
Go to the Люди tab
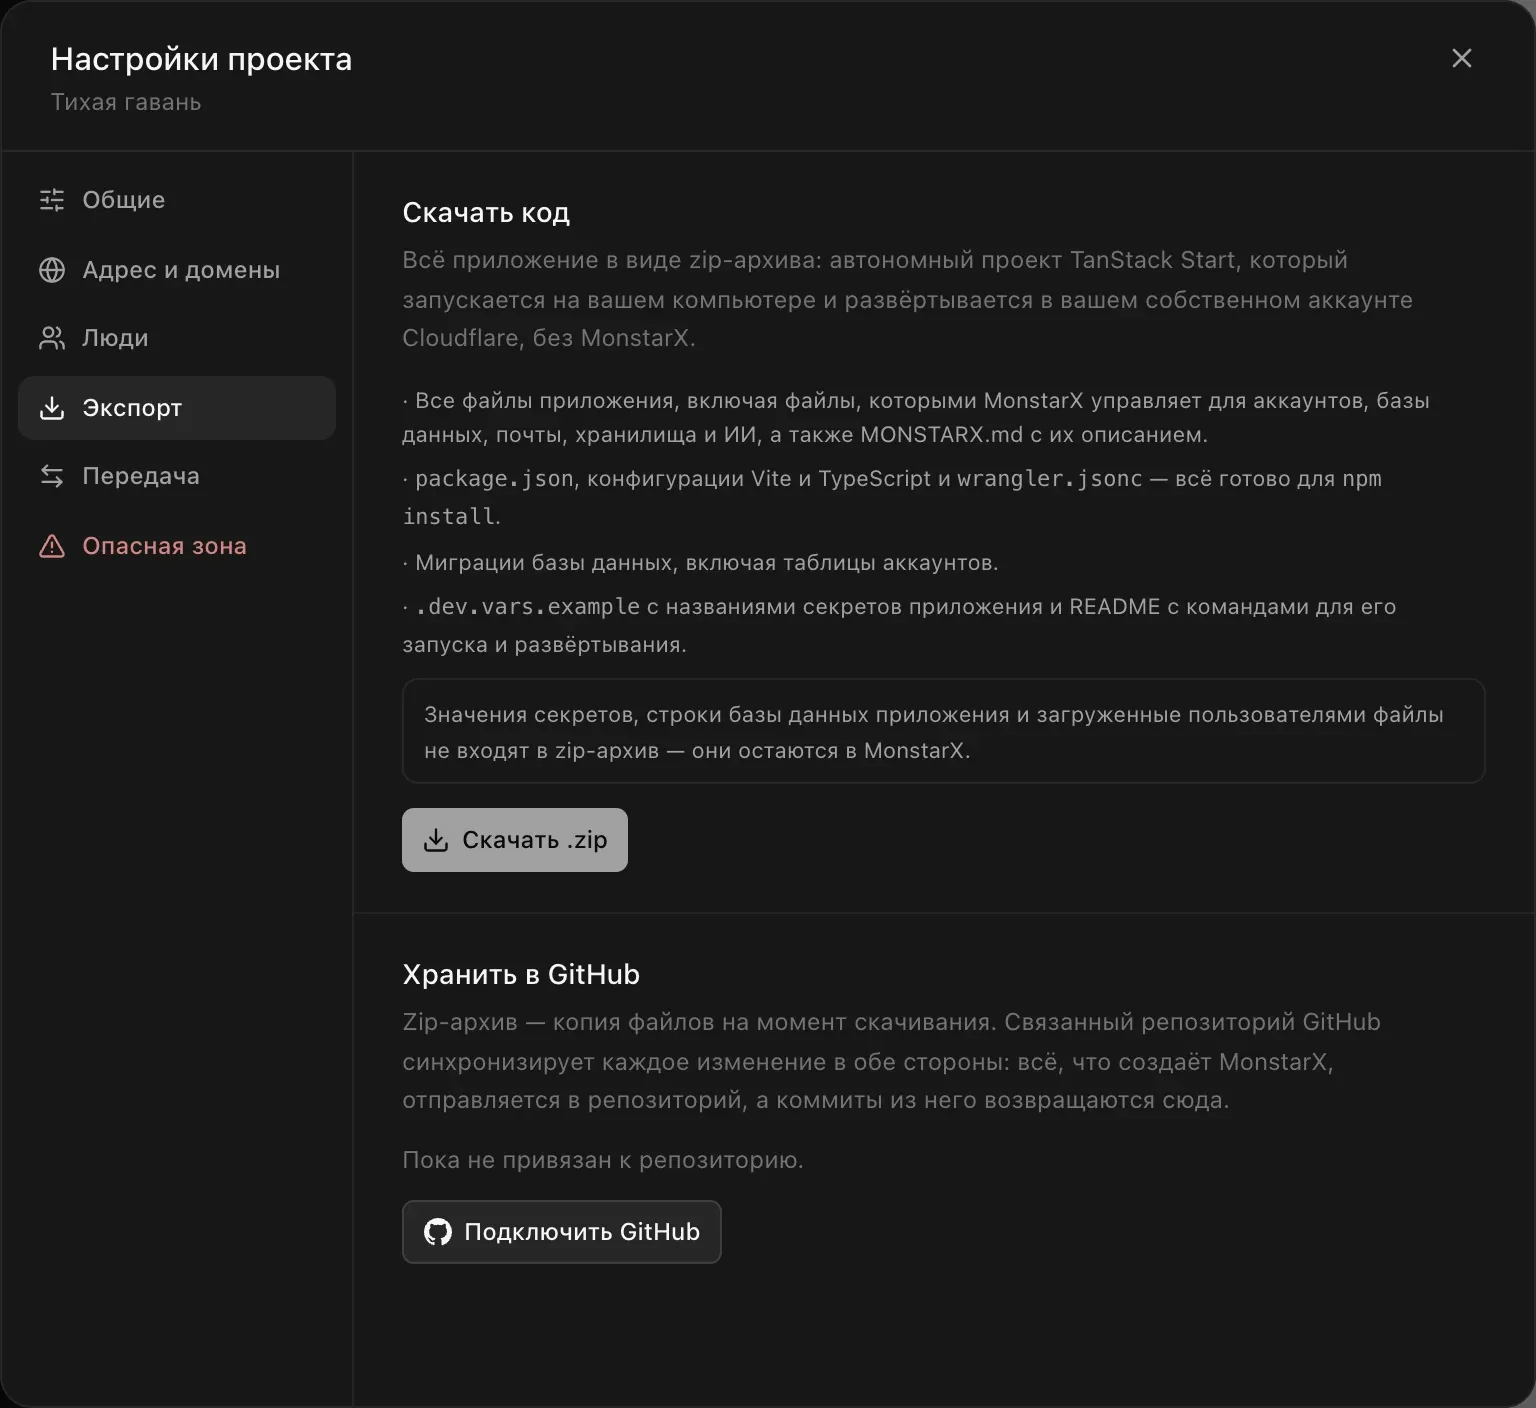click(x=115, y=338)
